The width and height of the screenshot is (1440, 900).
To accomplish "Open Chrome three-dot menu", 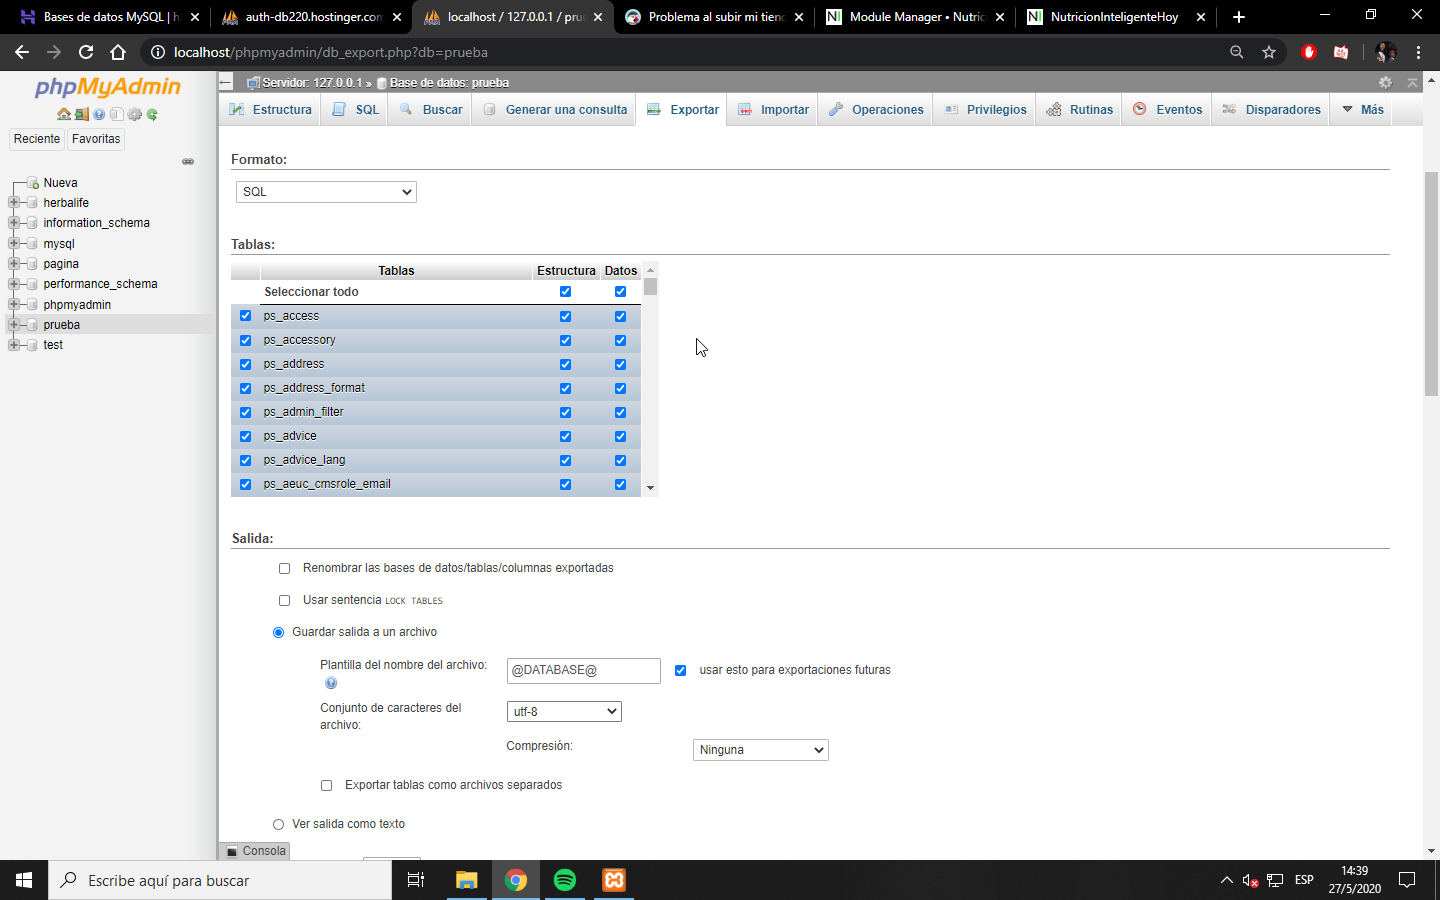I will tap(1418, 52).
